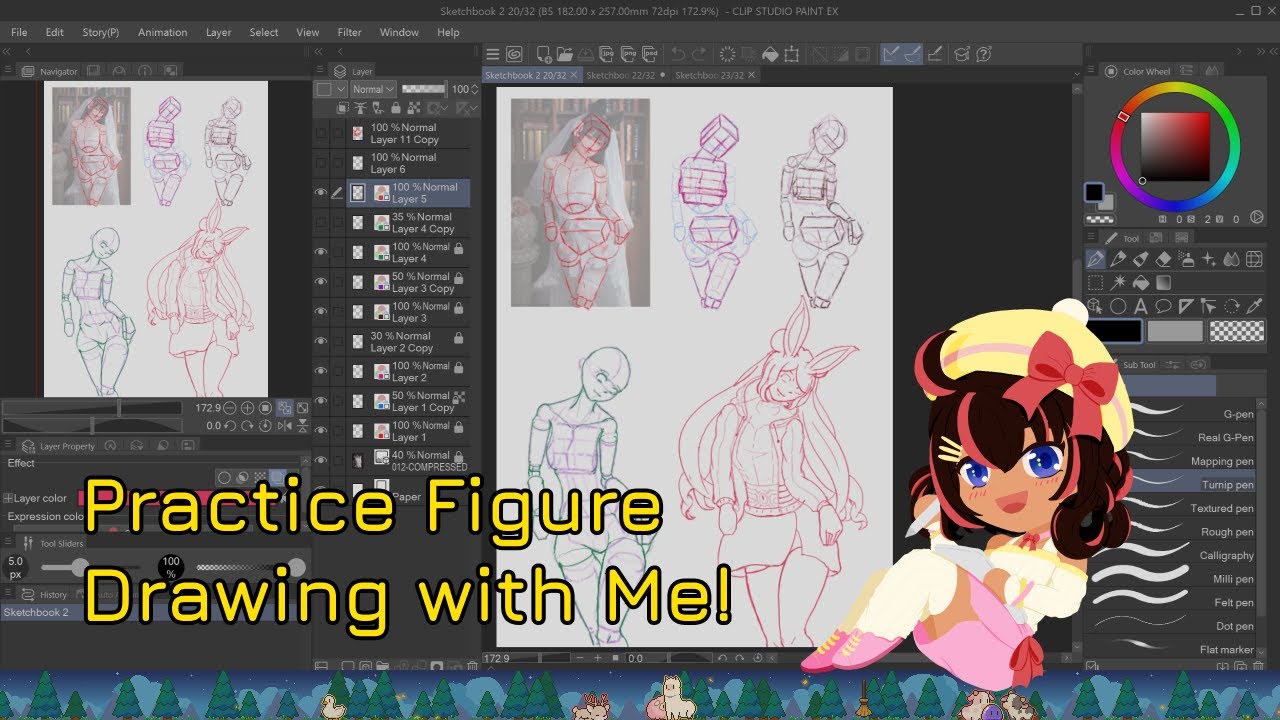Viewport: 1280px width, 720px height.
Task: Toggle Lock Layer icon in Layer palette
Action: [x=396, y=108]
